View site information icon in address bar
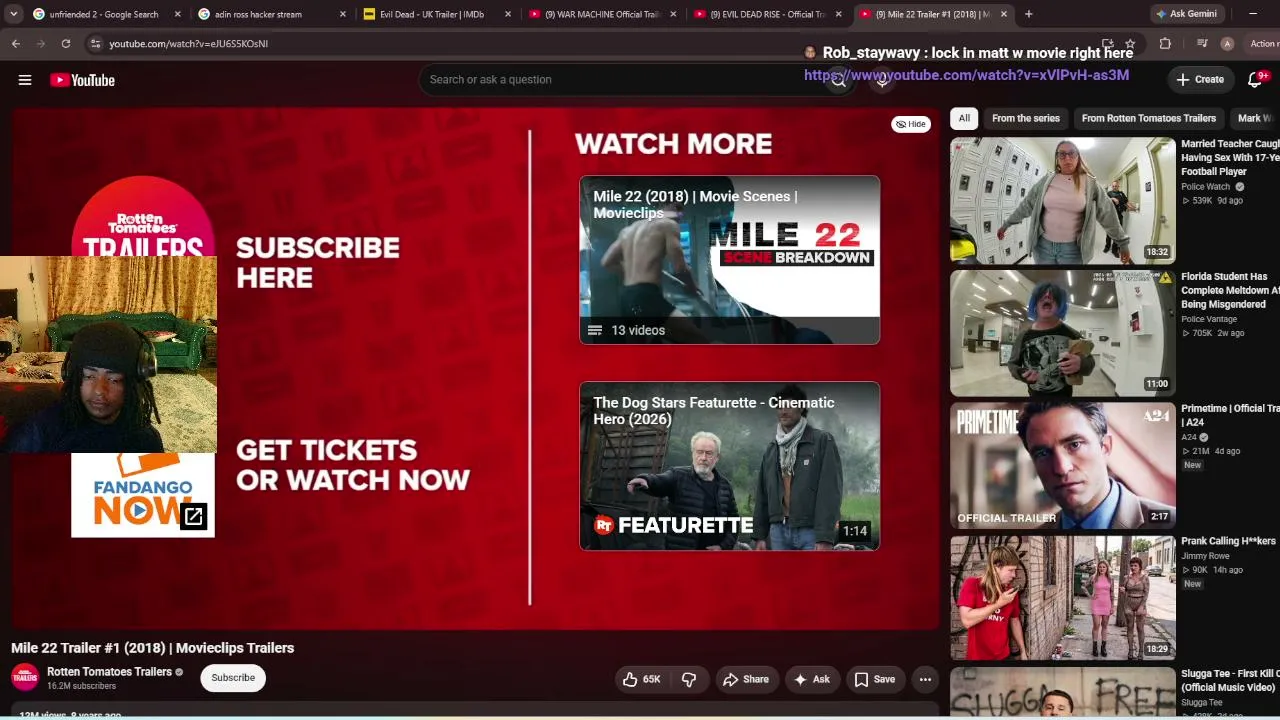This screenshot has height=720, width=1280. 95,44
